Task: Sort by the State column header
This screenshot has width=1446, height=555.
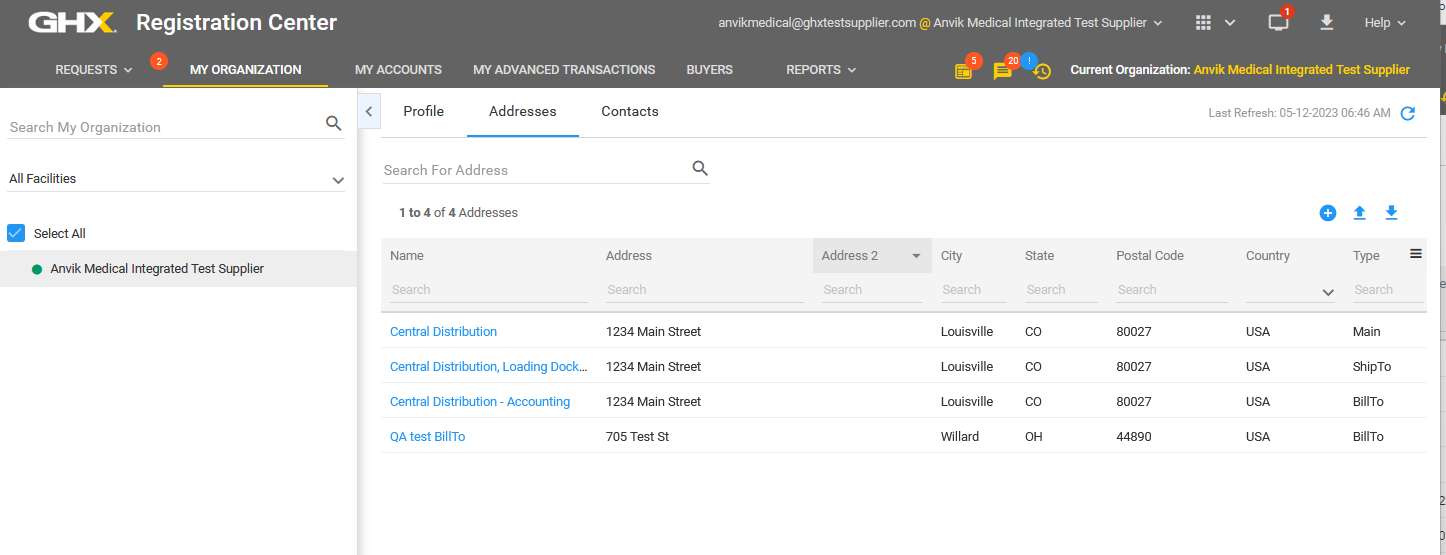Action: pyautogui.click(x=1039, y=256)
